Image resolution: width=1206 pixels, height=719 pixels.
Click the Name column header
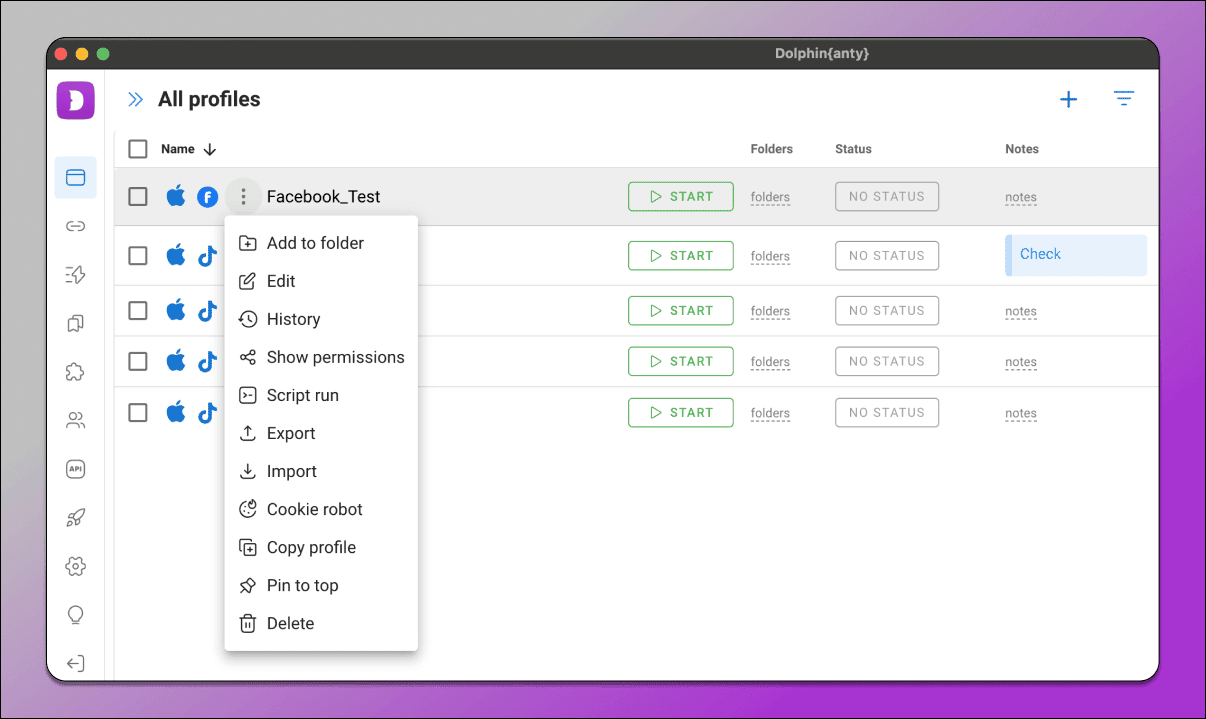tap(178, 149)
